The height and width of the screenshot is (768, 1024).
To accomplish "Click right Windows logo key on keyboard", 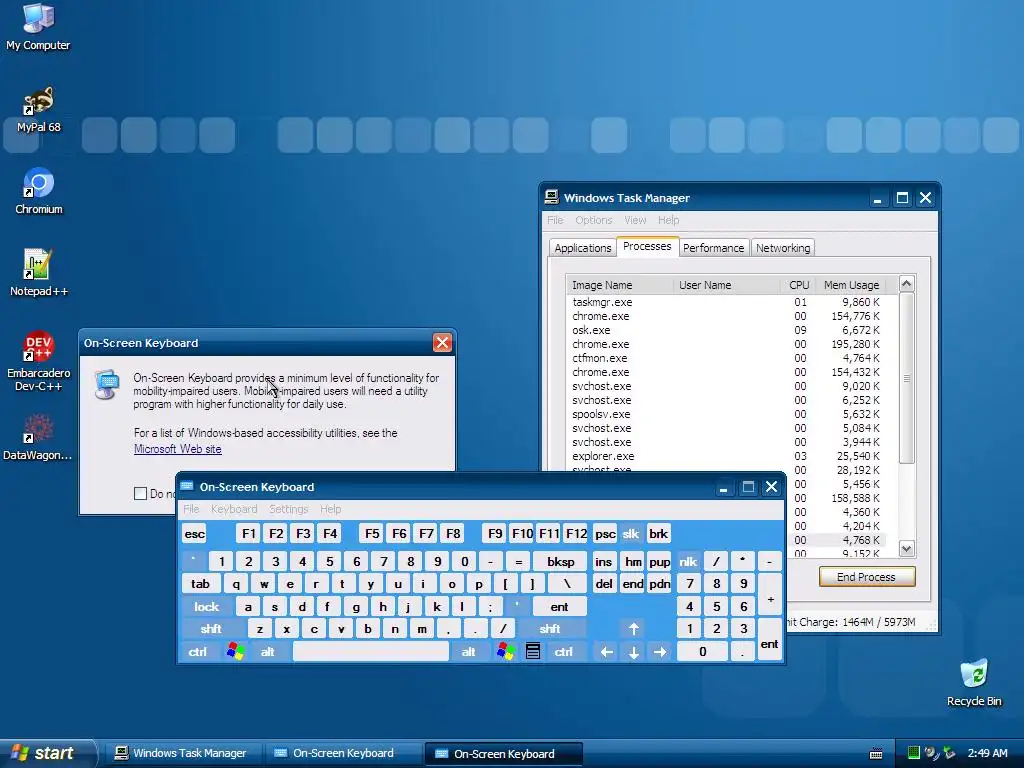I will tap(505, 651).
